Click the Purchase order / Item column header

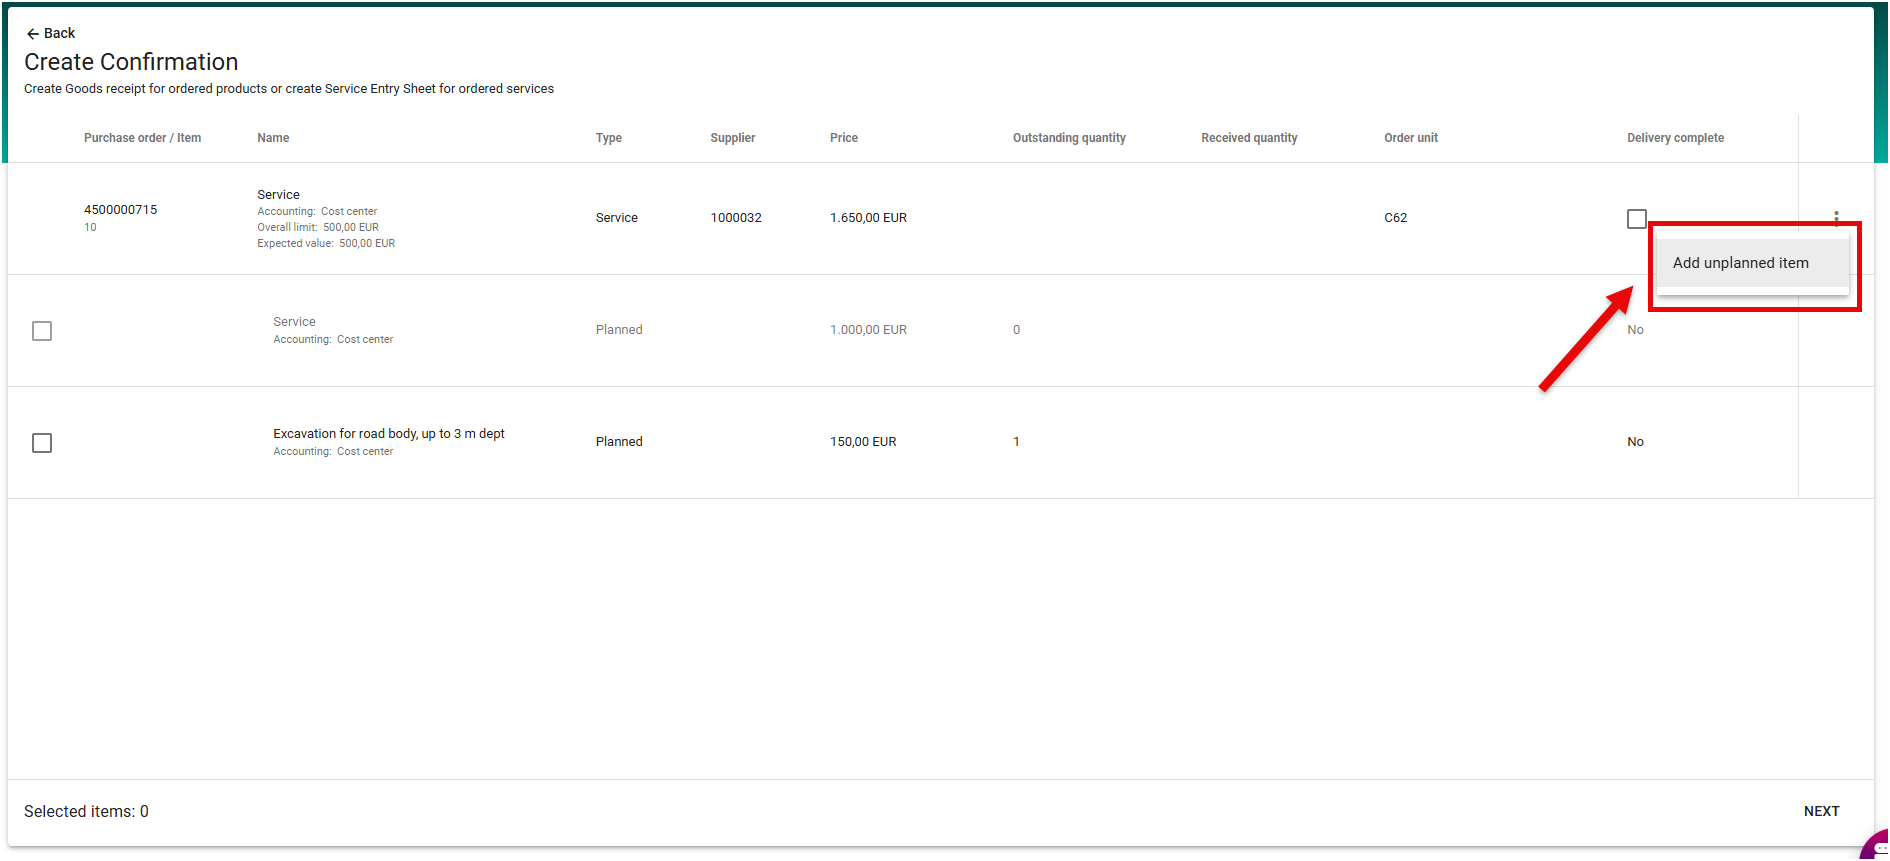142,138
